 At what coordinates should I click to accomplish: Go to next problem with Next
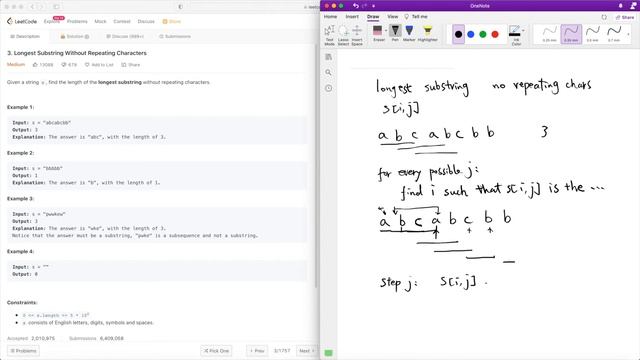(x=306, y=351)
